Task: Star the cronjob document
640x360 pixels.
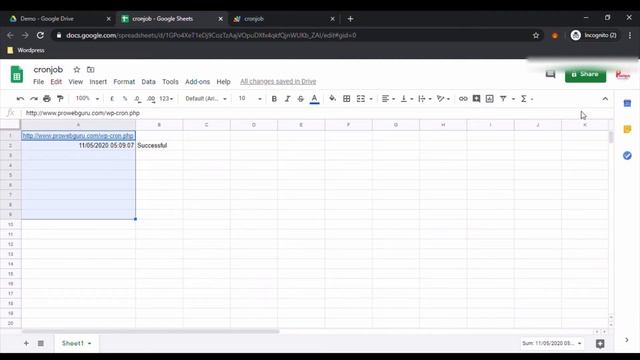Action: pos(77,70)
